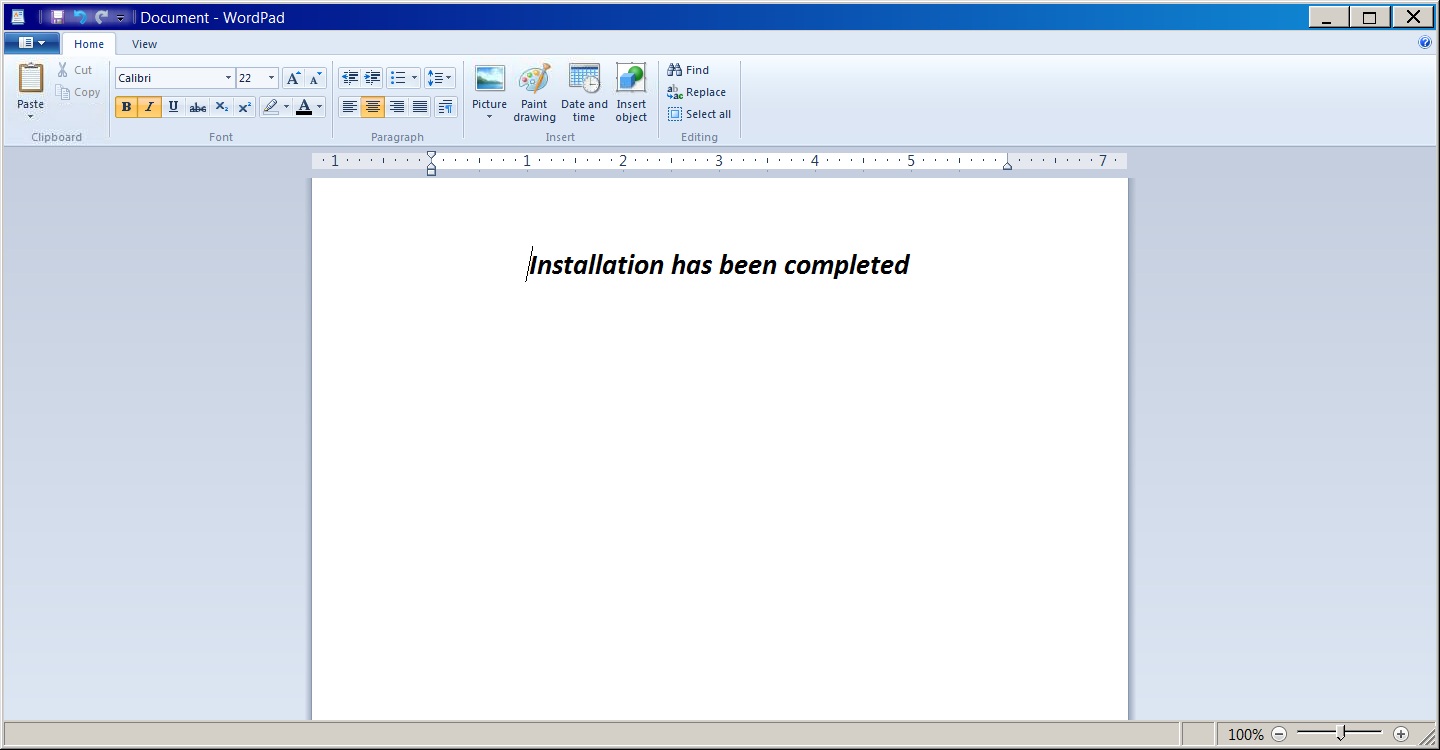This screenshot has height=750, width=1440.
Task: Toggle Strikethrough formatting
Action: (x=197, y=107)
